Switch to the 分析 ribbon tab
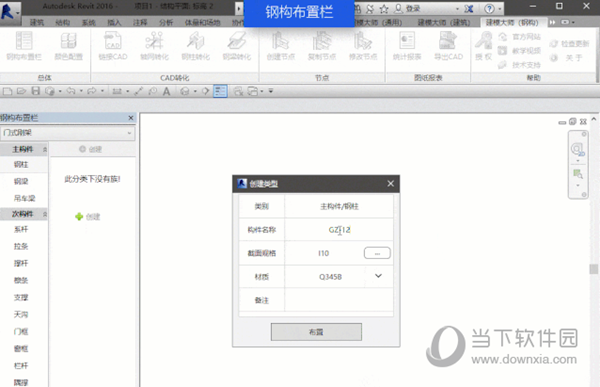 pyautogui.click(x=166, y=23)
